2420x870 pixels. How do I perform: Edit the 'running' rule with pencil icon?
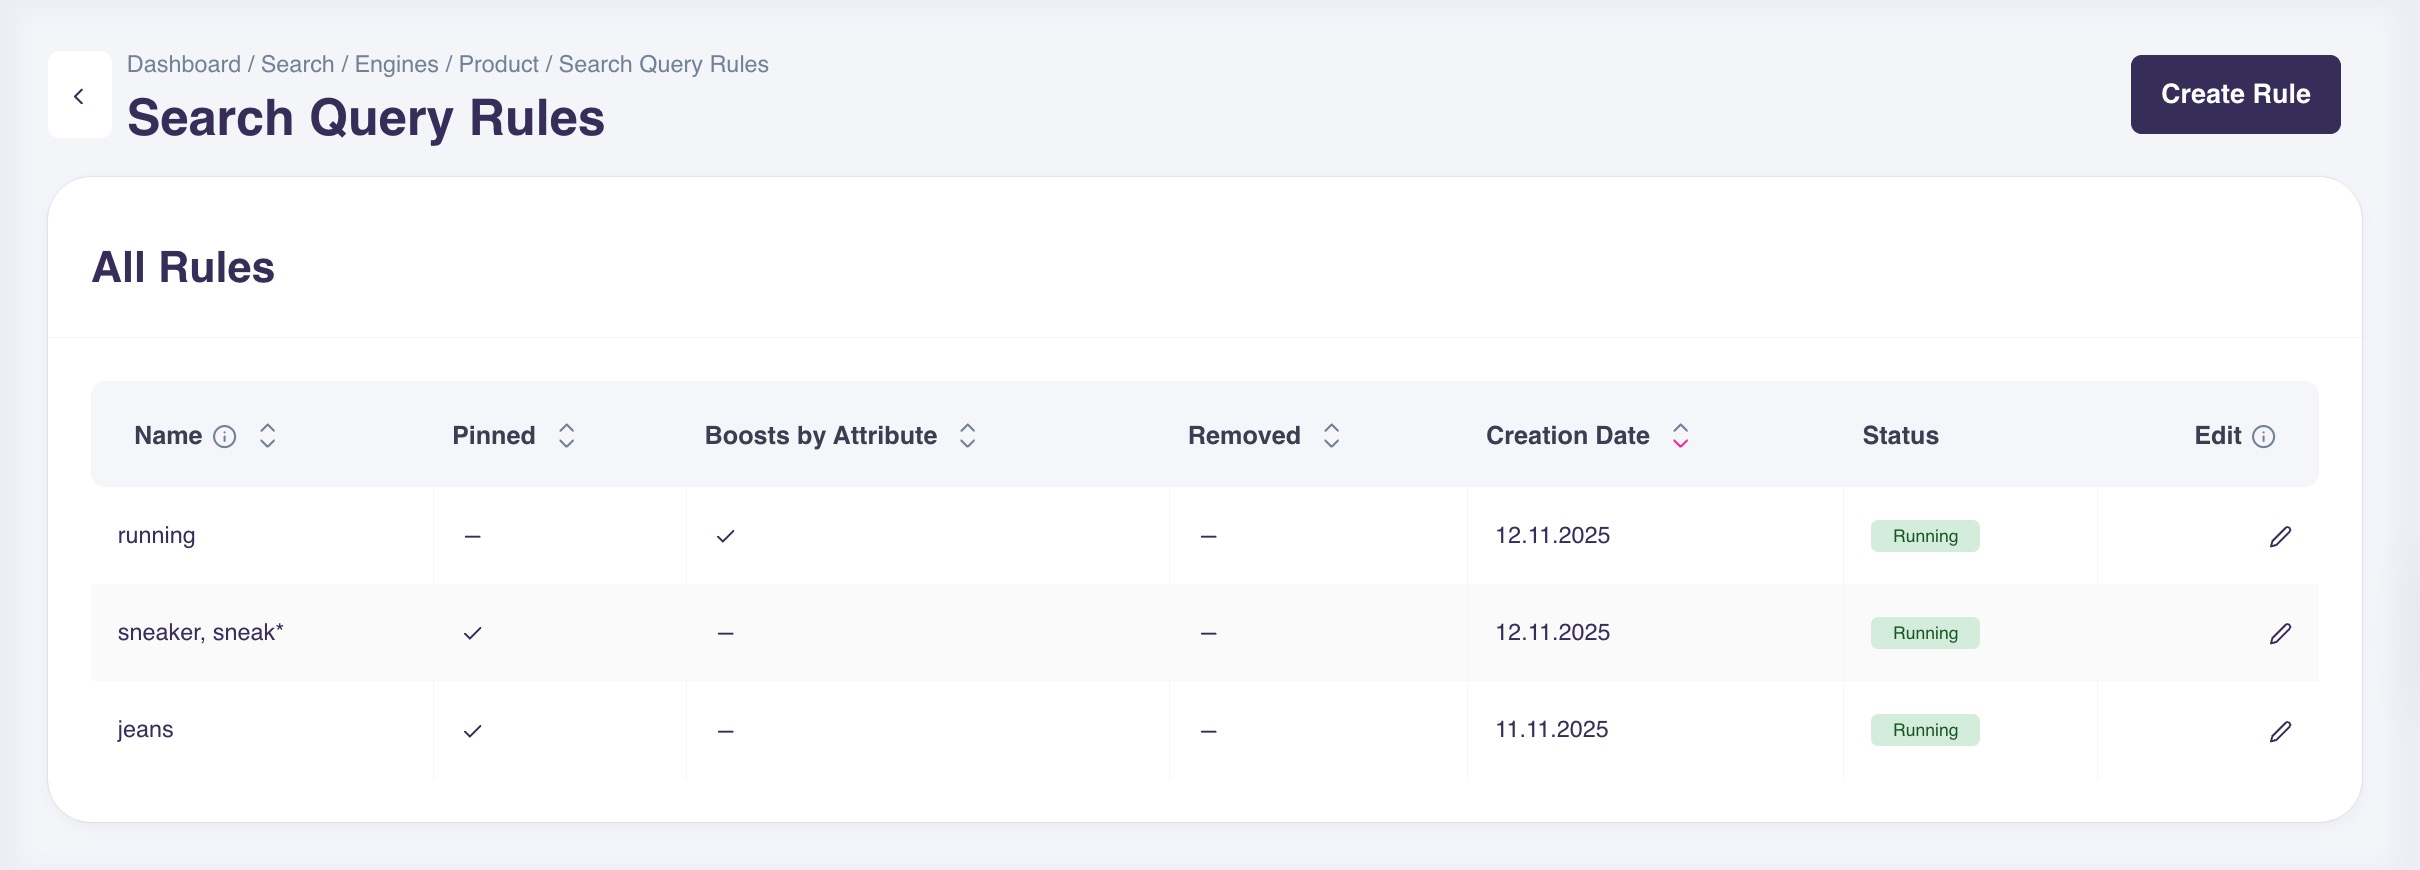click(2280, 537)
